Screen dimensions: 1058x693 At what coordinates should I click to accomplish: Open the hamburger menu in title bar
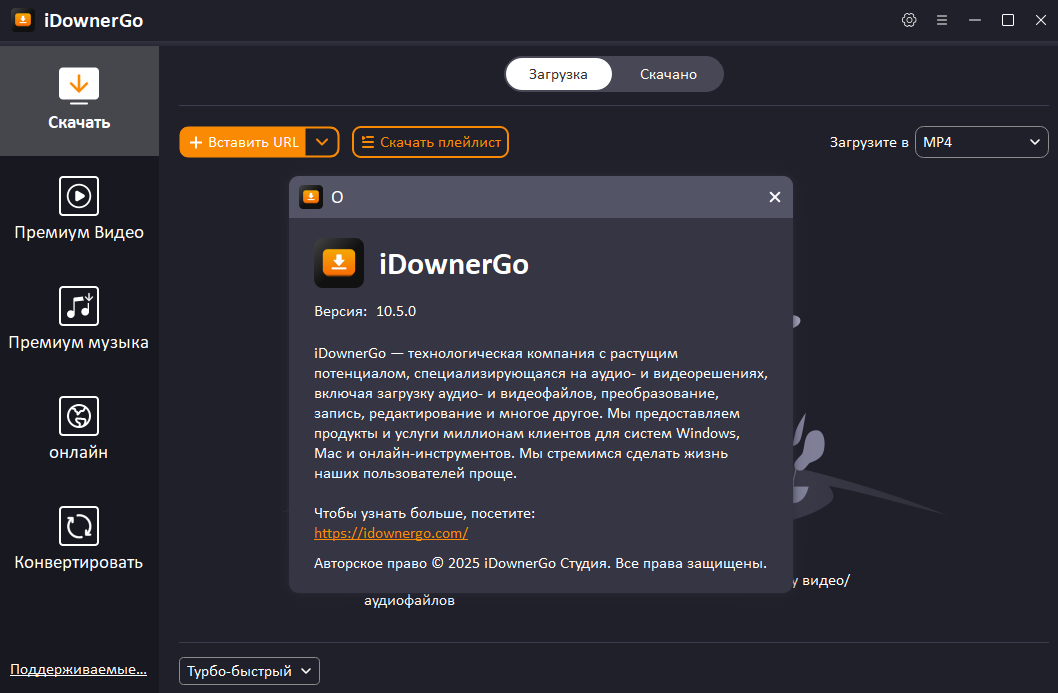pos(942,20)
